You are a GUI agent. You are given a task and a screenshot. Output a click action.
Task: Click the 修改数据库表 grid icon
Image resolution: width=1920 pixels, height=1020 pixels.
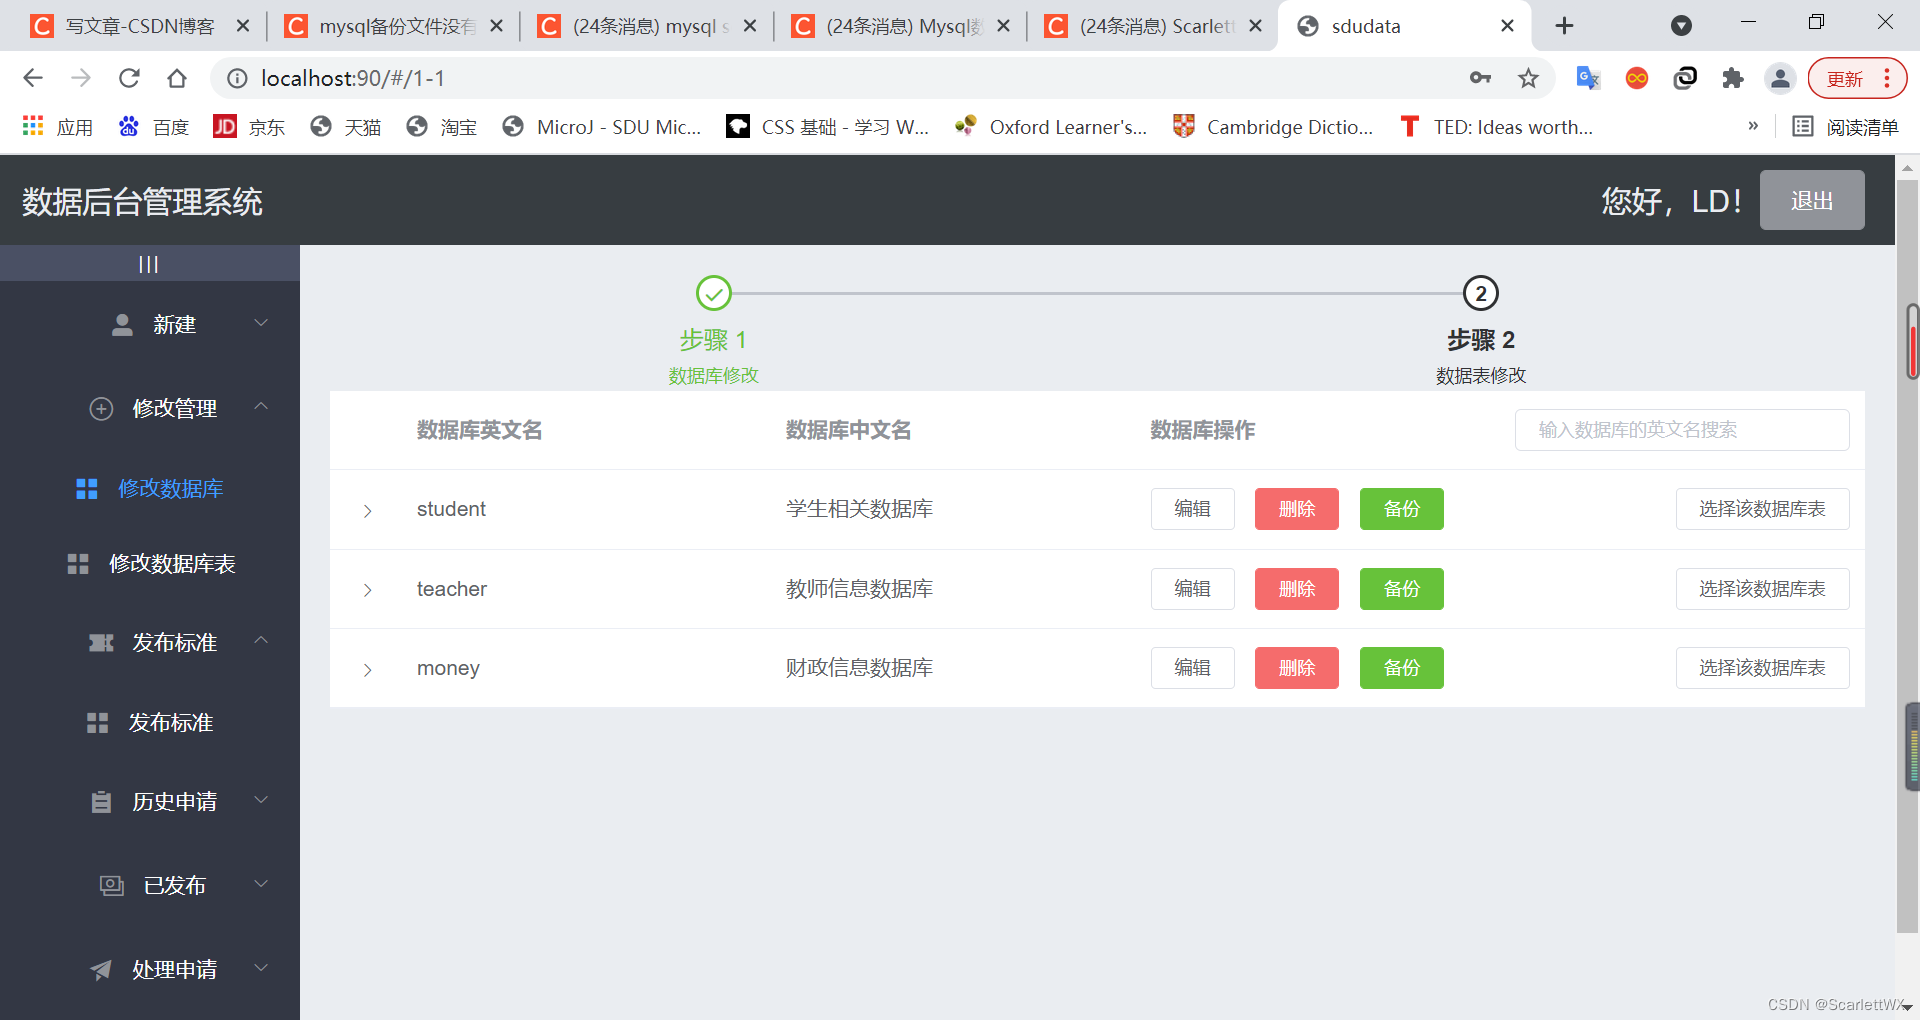[78, 563]
